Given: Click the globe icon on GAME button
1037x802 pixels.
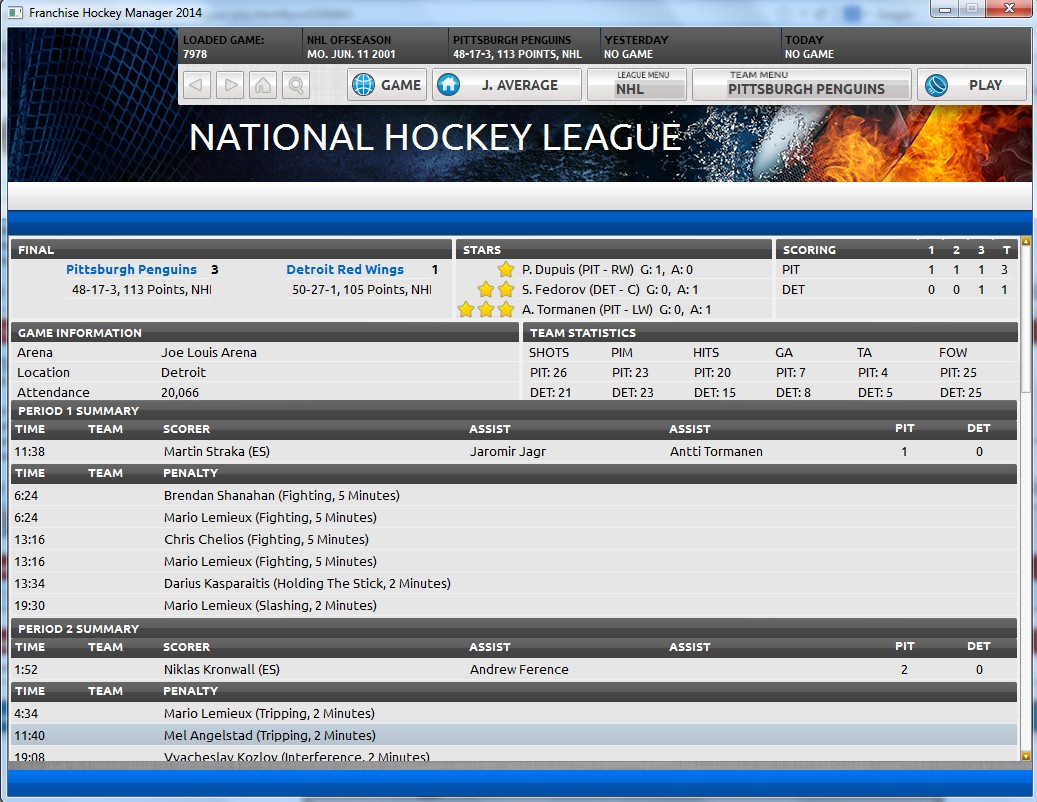Looking at the screenshot, I should pyautogui.click(x=363, y=85).
